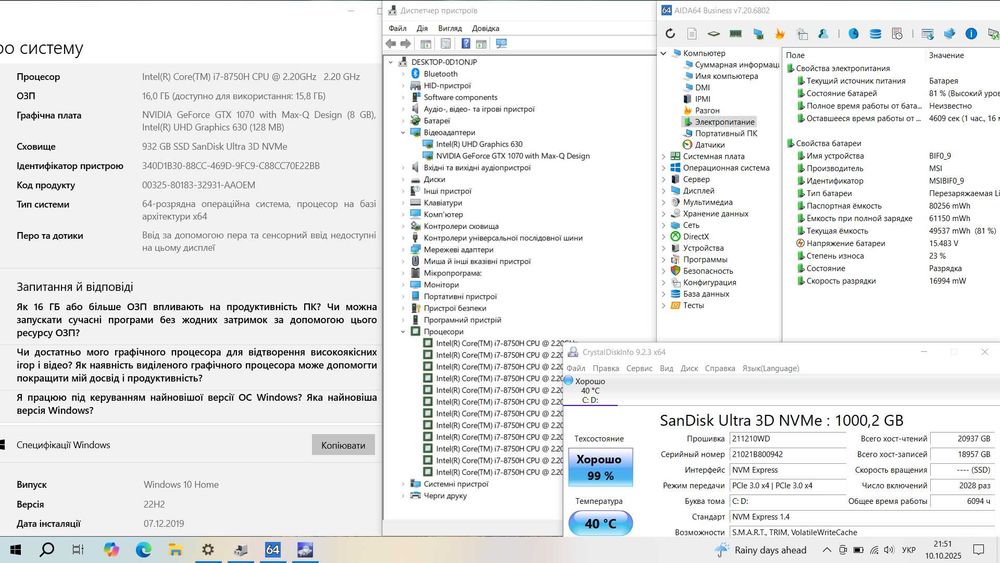Screen dimensions: 1000x563
Task: Collapse the Процесори category
Action: tap(403, 332)
